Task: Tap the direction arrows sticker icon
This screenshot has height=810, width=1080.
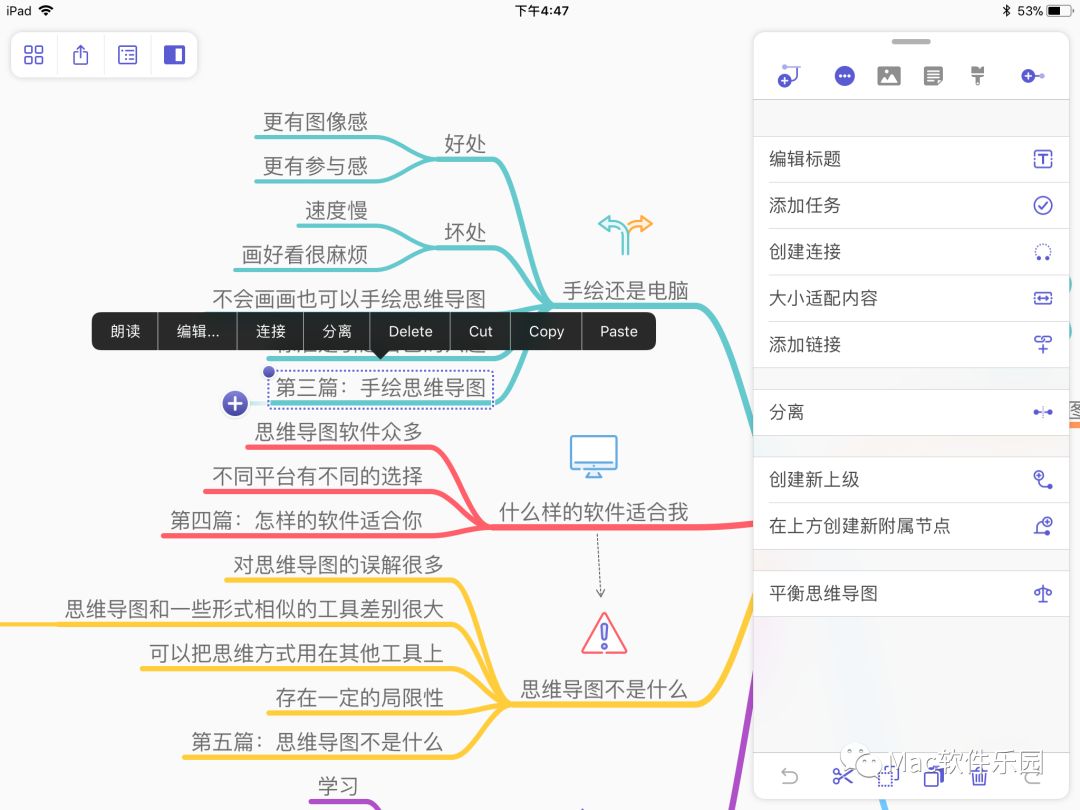Action: point(625,234)
